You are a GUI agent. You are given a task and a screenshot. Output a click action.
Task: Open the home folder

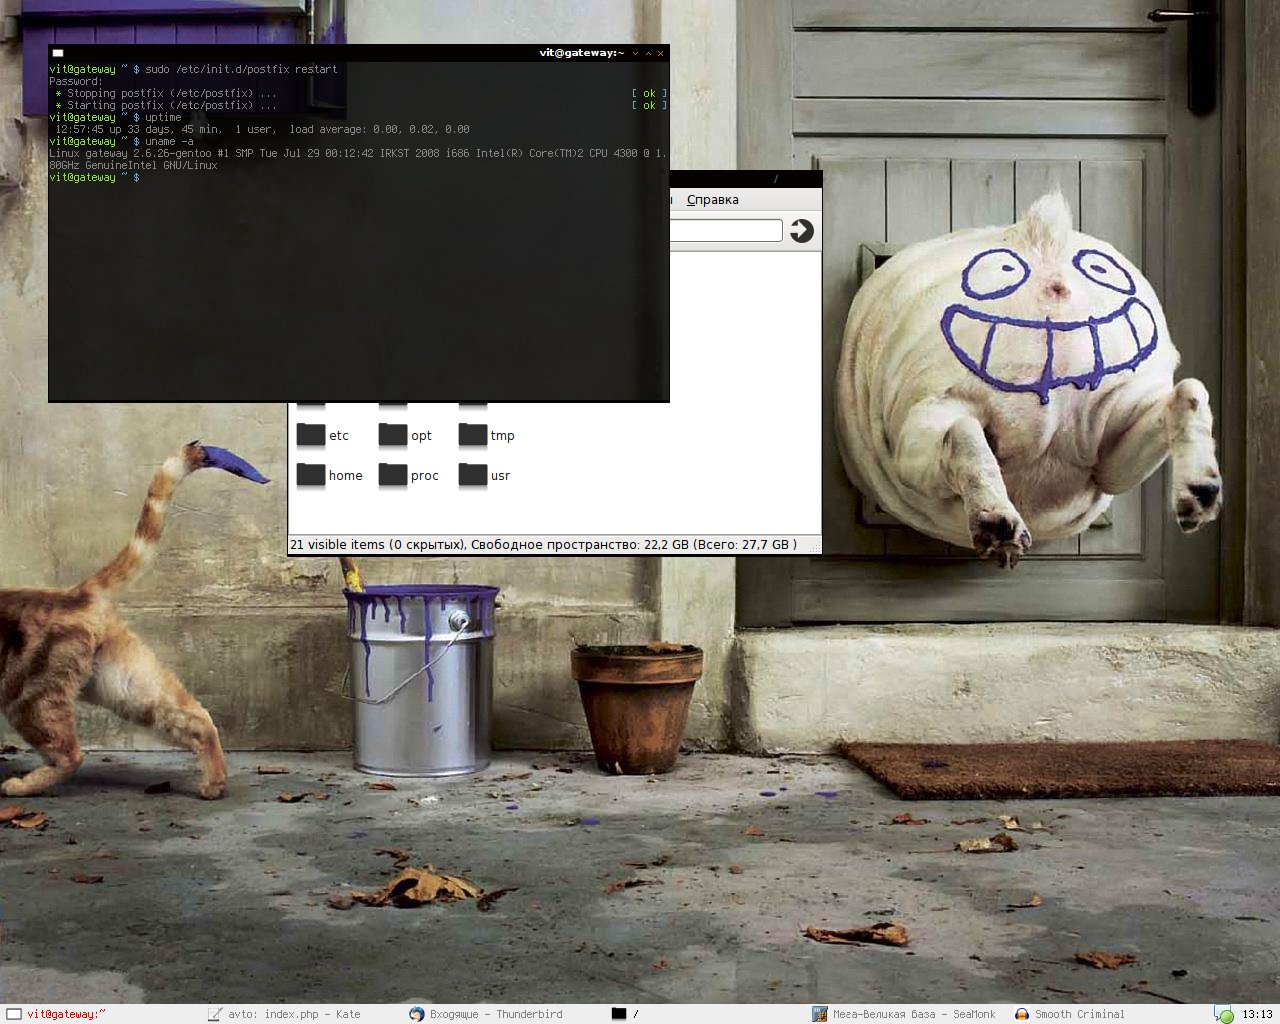click(330, 476)
